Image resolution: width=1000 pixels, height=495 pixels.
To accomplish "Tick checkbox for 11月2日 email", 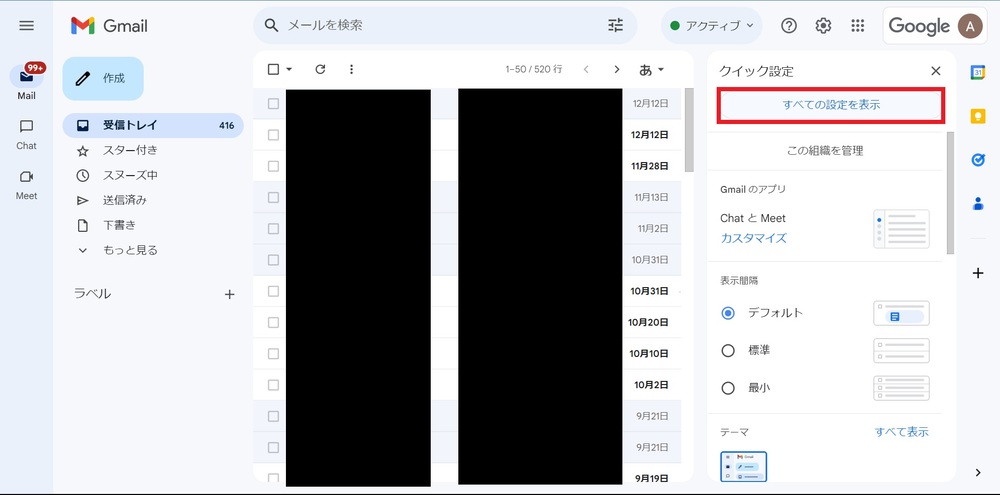I will (273, 228).
